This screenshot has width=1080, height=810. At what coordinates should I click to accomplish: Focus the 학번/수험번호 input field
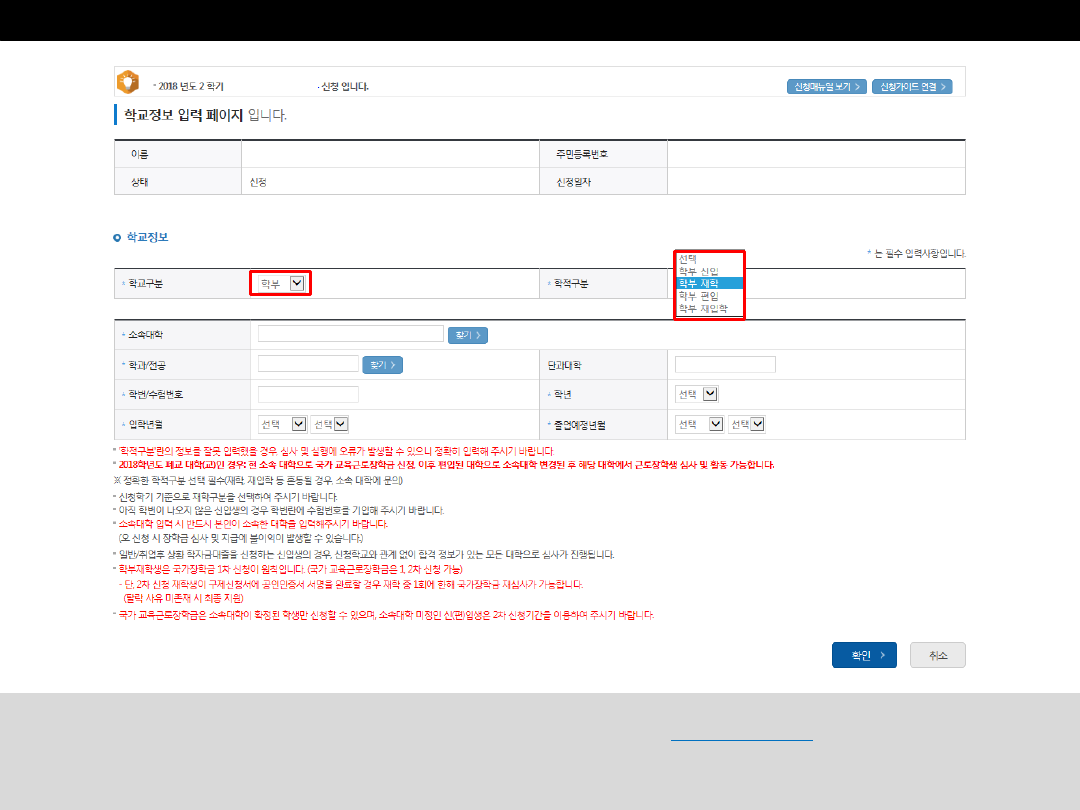pos(308,394)
